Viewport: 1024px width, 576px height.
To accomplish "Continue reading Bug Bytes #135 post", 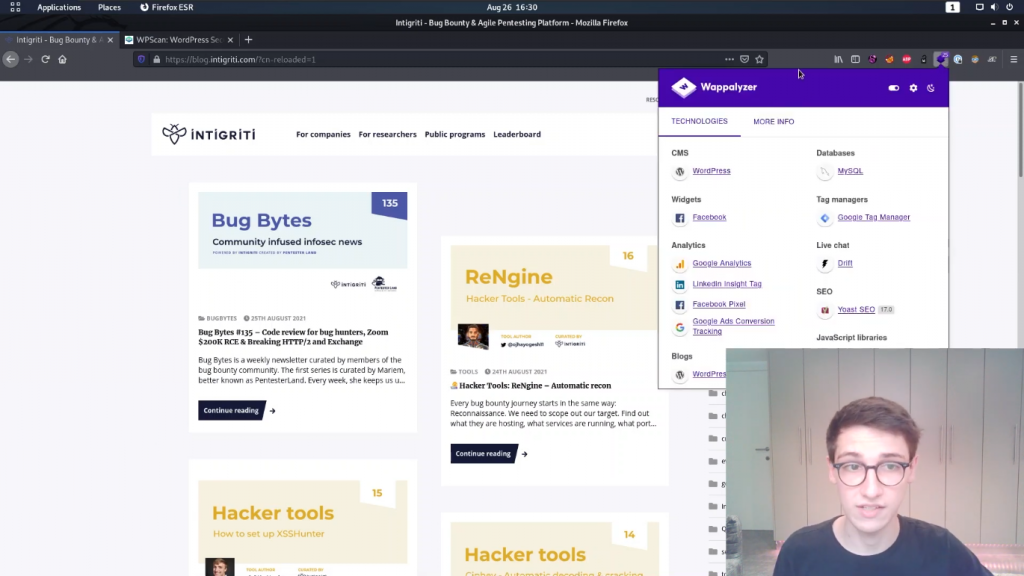I will (x=231, y=410).
